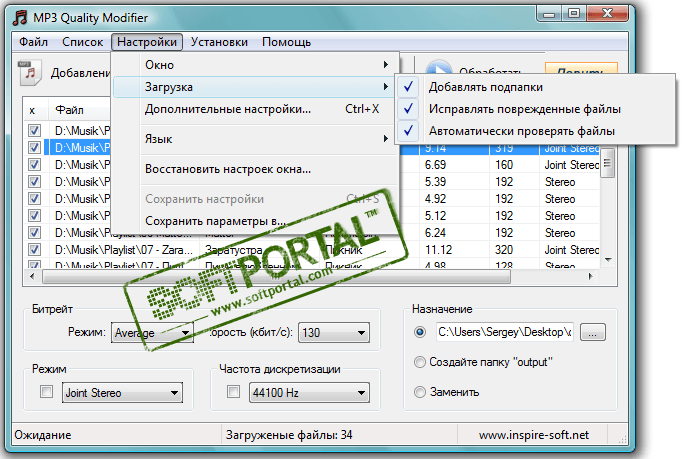Toggle Исправлять поврежденные файлы option
The image size is (682, 459).
536,109
